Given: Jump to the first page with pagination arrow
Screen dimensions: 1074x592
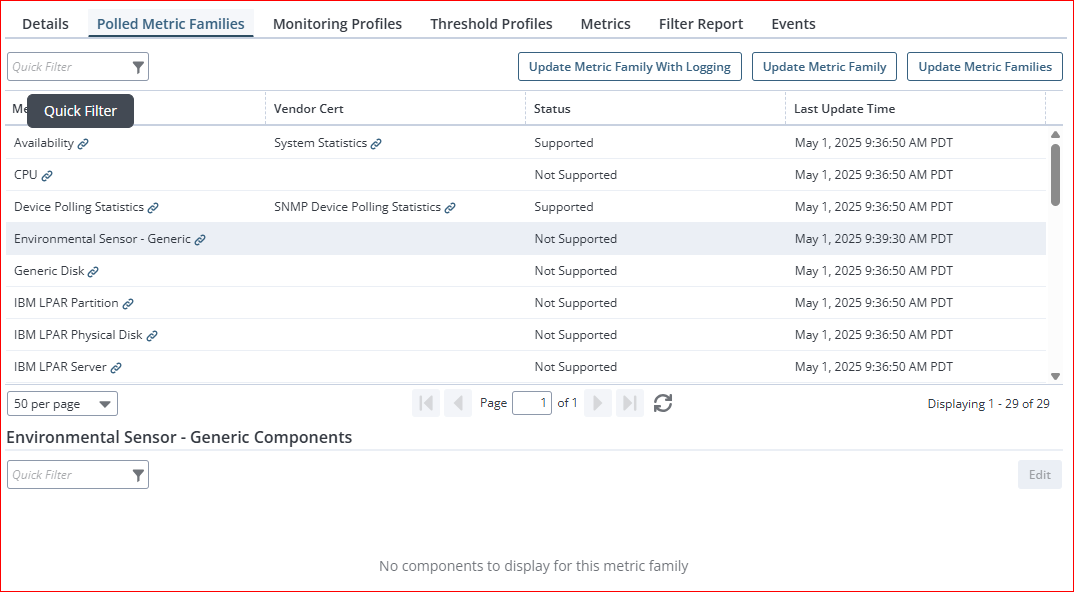Looking at the screenshot, I should click(426, 403).
